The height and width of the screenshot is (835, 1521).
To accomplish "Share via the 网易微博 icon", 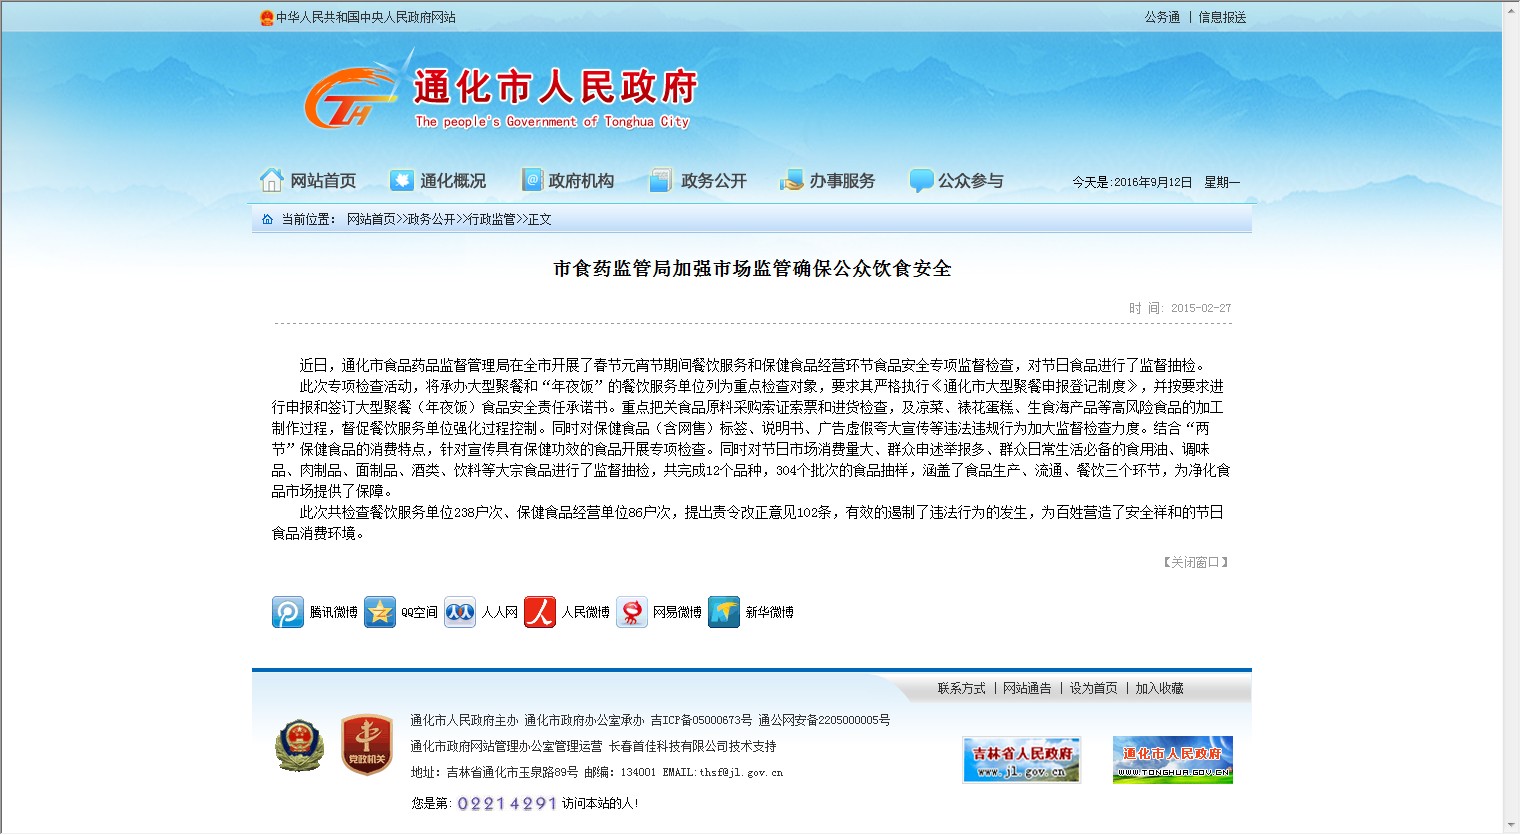I will 632,612.
